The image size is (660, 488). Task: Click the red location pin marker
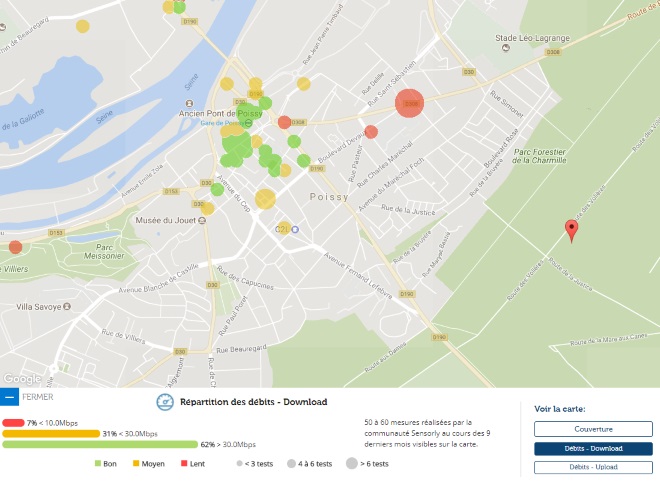pyautogui.click(x=571, y=230)
